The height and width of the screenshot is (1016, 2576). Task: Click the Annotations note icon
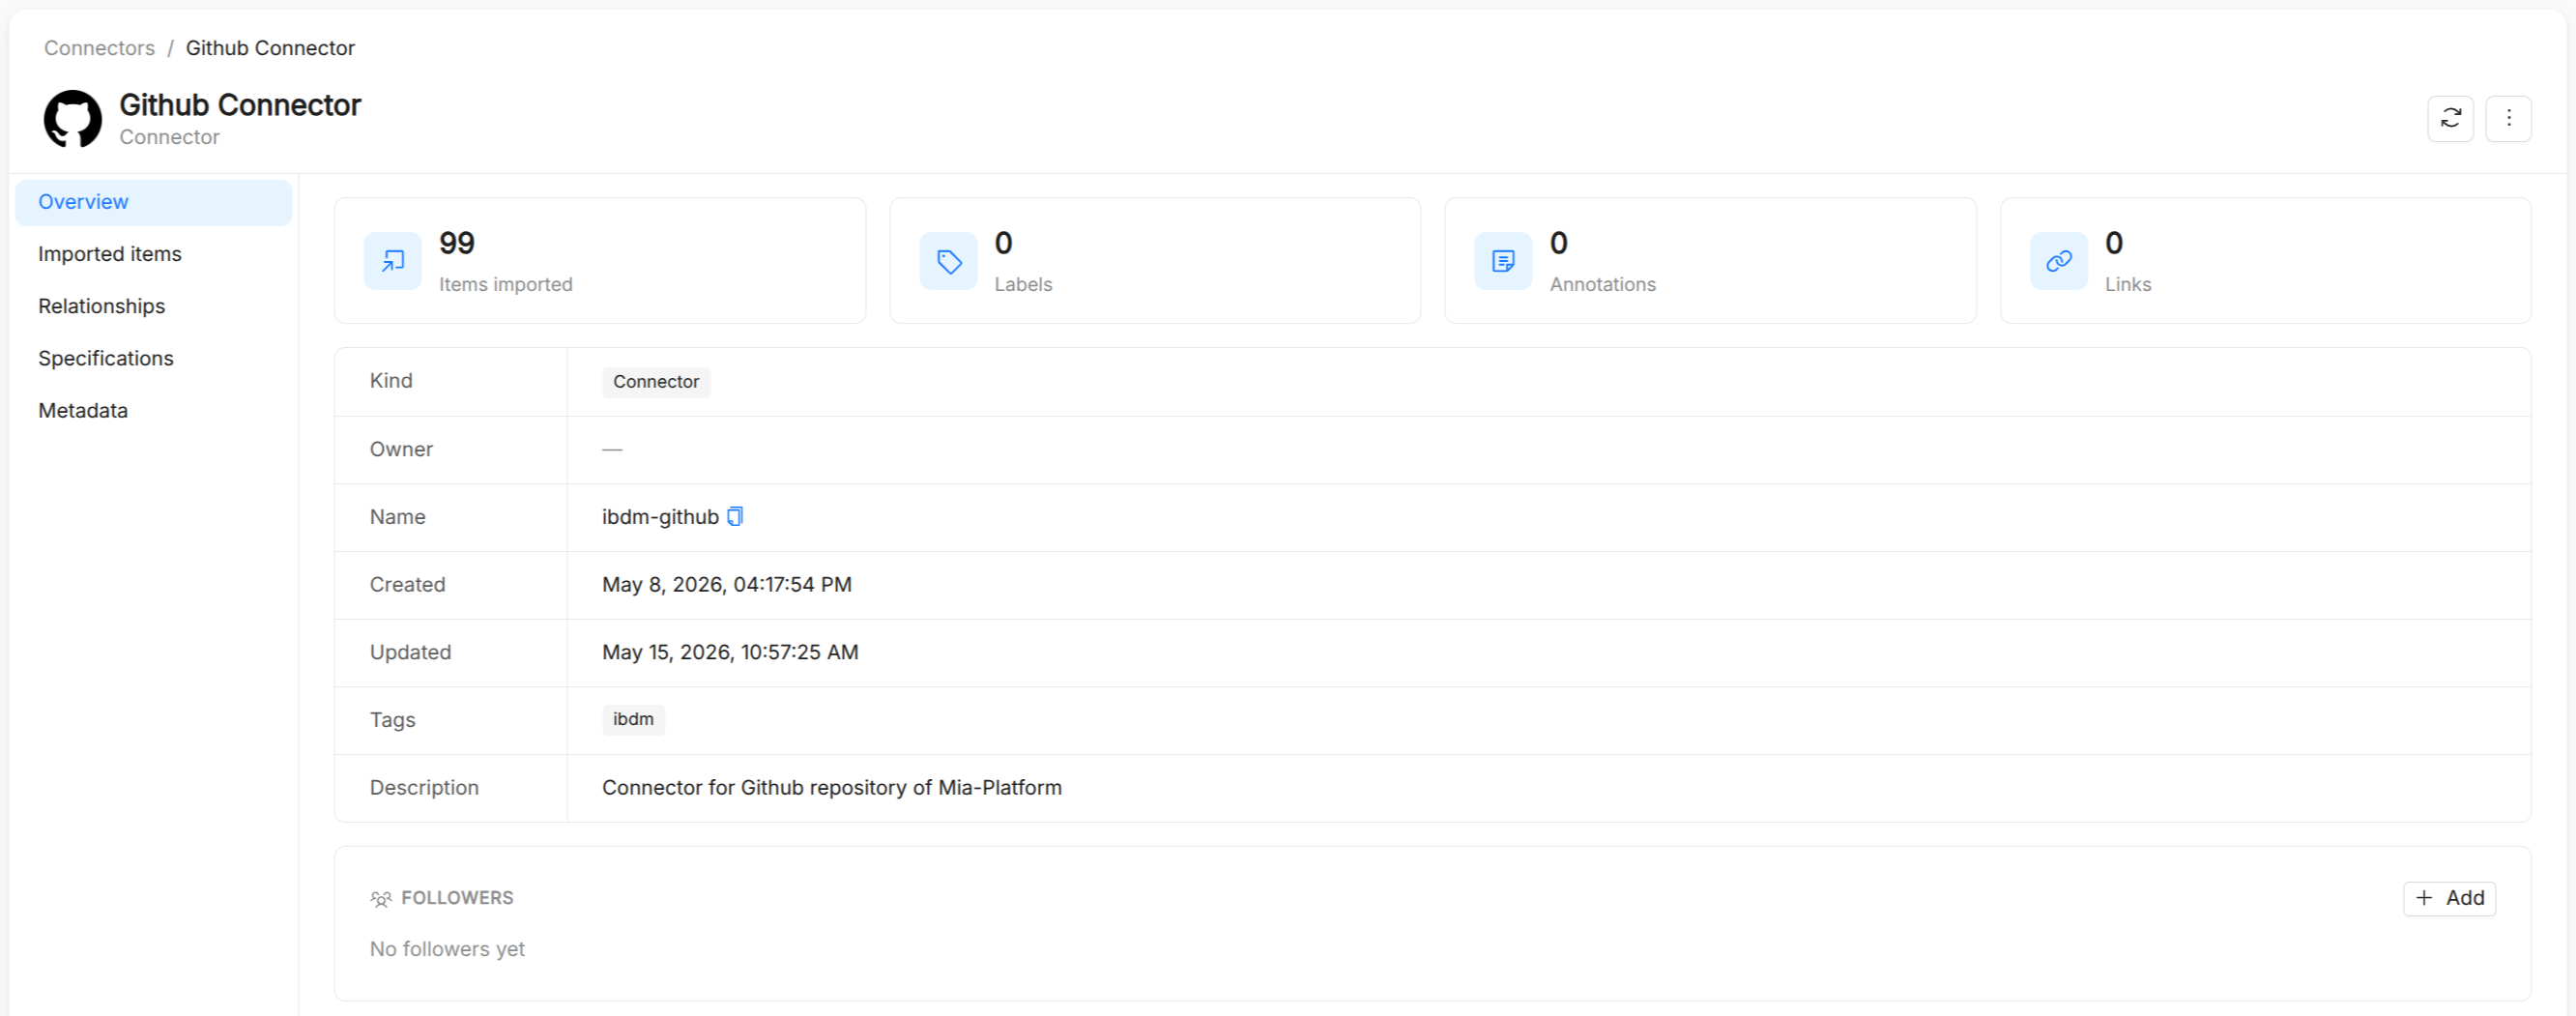[1503, 261]
